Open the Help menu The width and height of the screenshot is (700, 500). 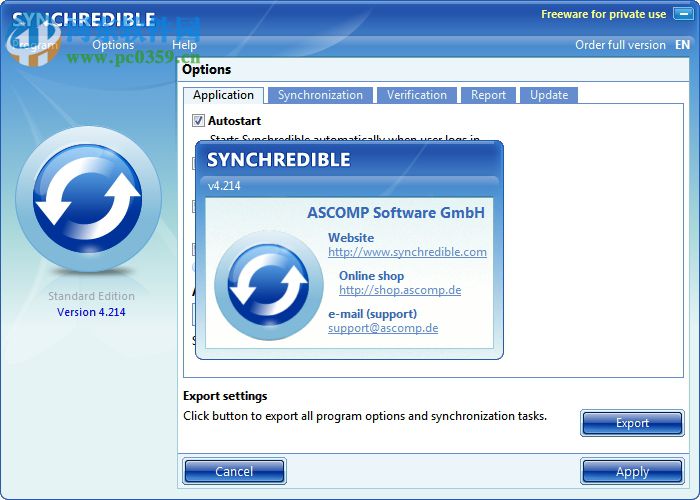pos(184,45)
